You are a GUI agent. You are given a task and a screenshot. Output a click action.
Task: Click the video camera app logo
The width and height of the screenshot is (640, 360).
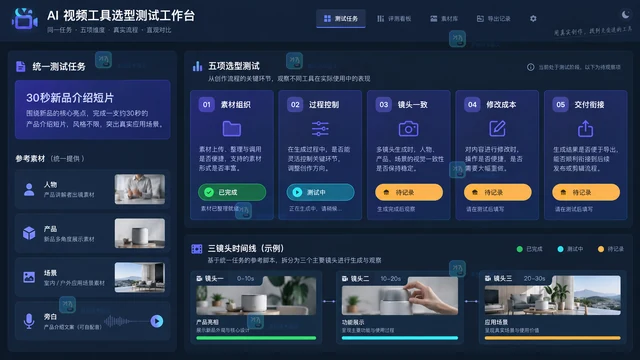point(24,19)
